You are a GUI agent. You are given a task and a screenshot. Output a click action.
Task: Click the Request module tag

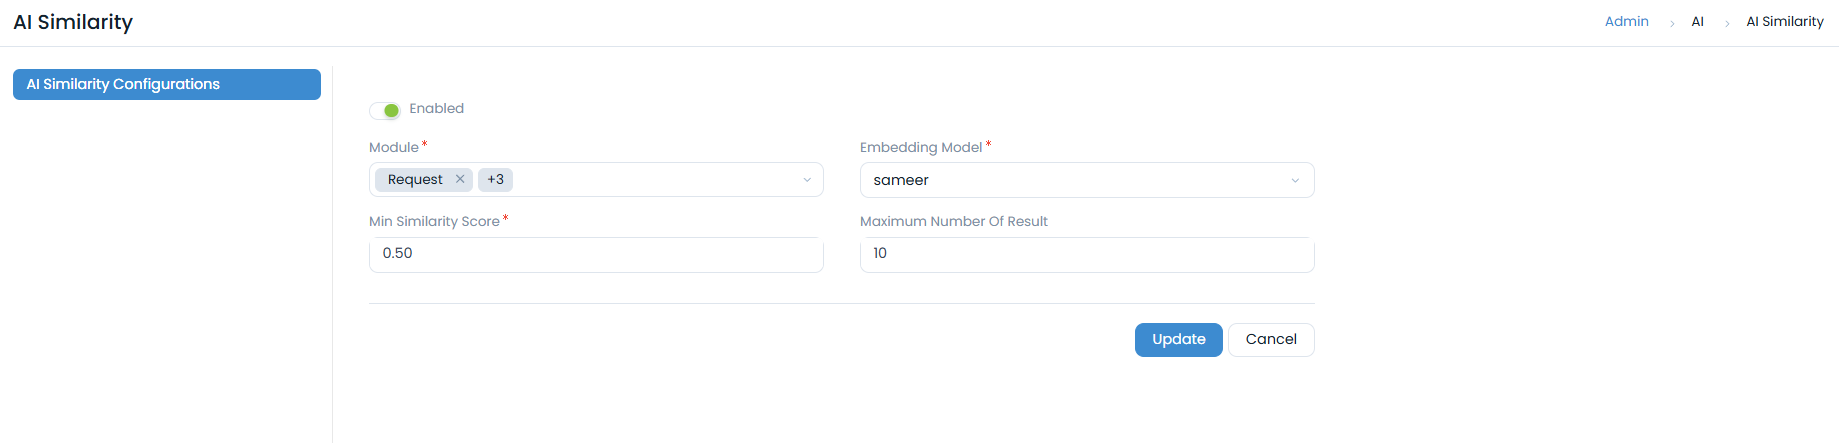click(x=415, y=180)
